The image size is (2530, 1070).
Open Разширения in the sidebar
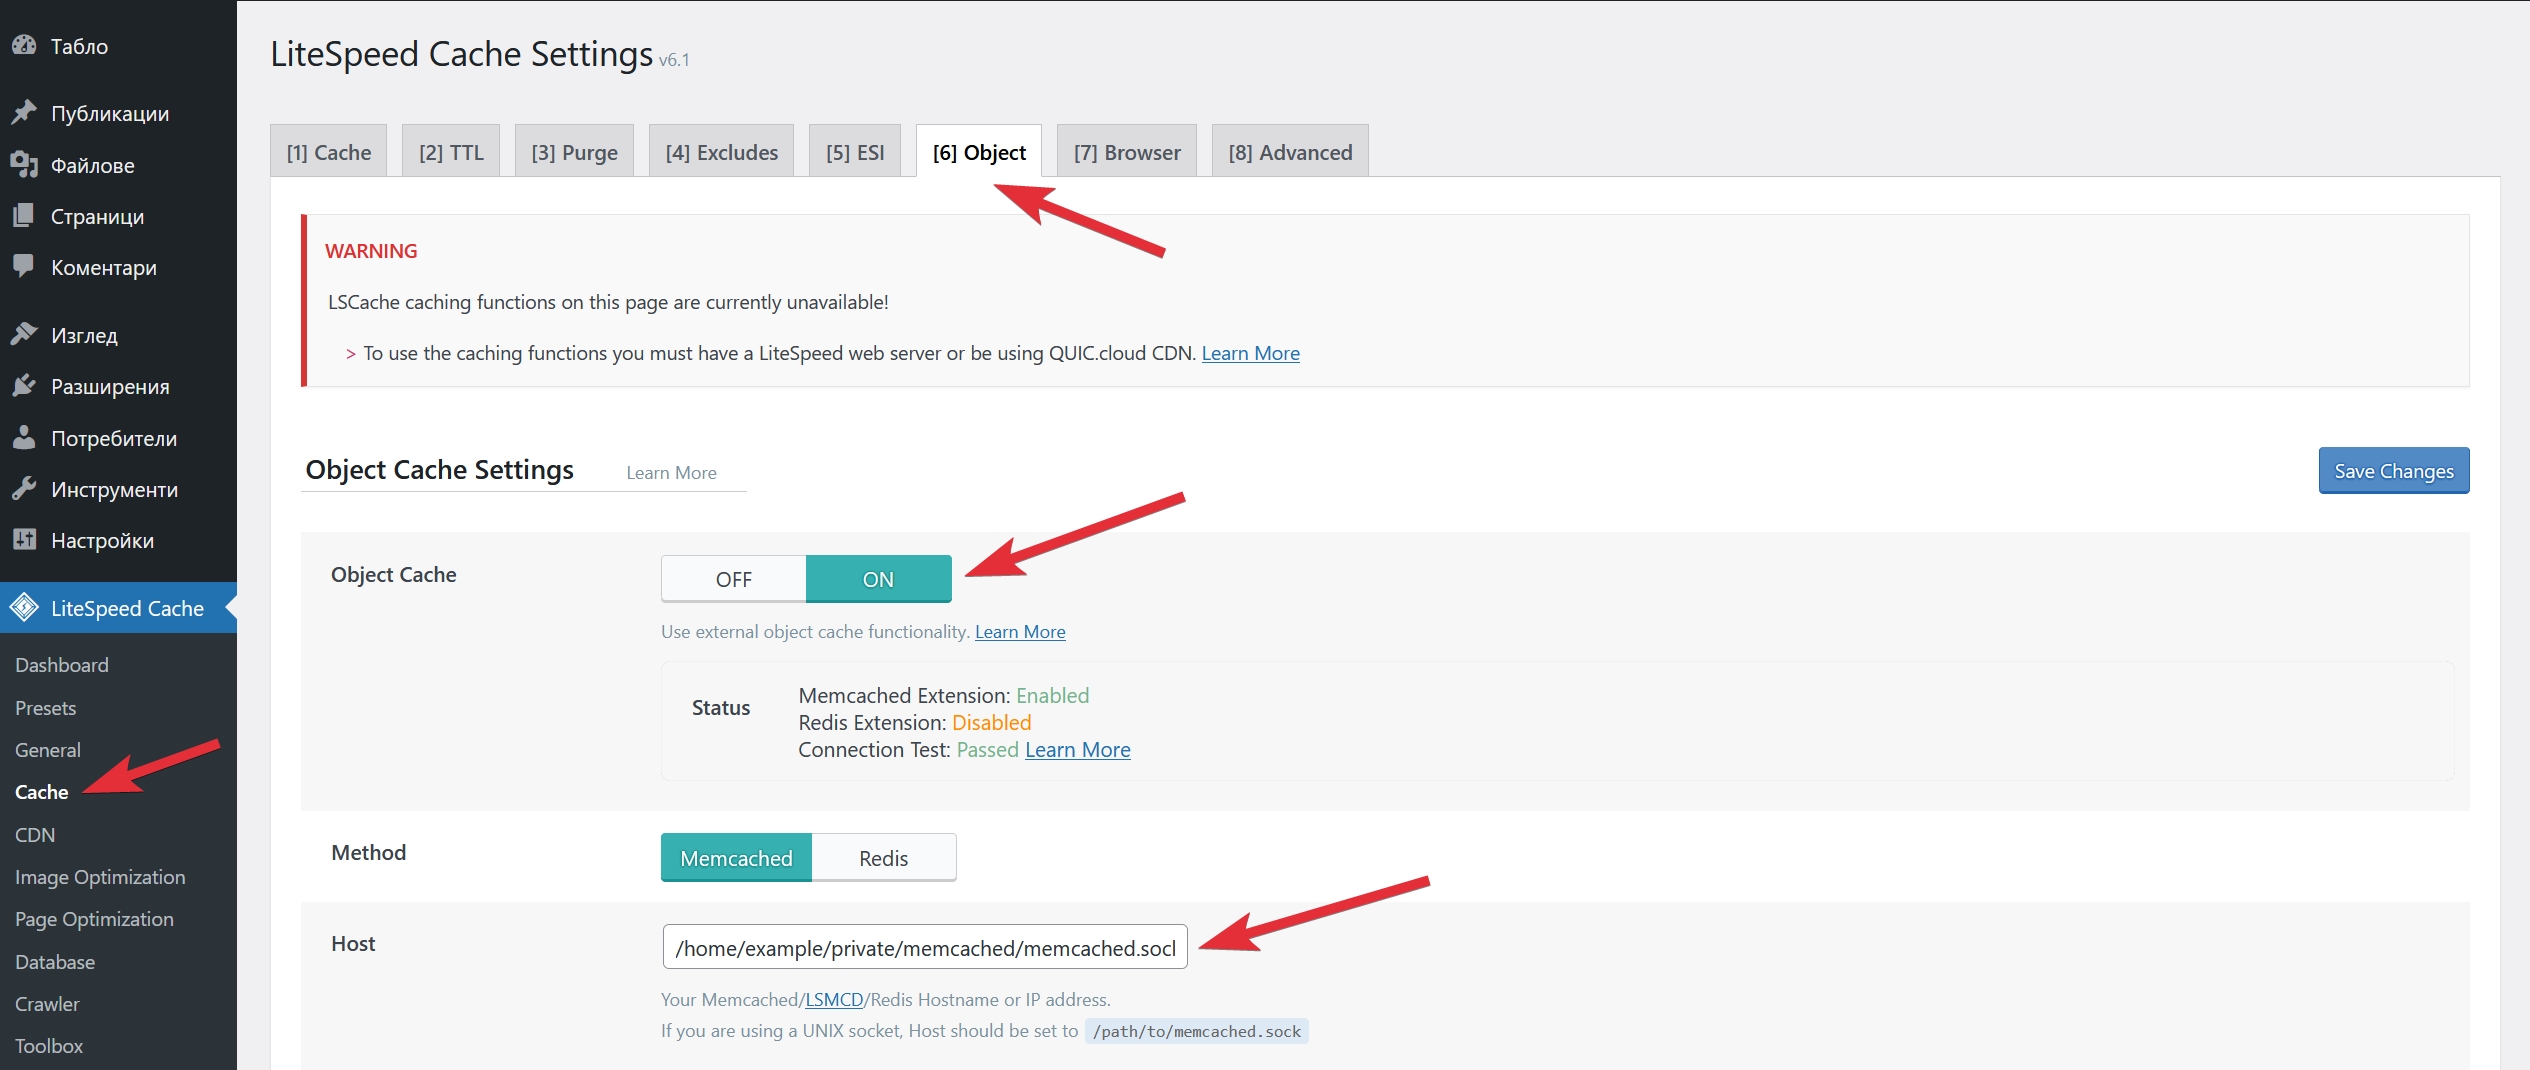point(118,385)
